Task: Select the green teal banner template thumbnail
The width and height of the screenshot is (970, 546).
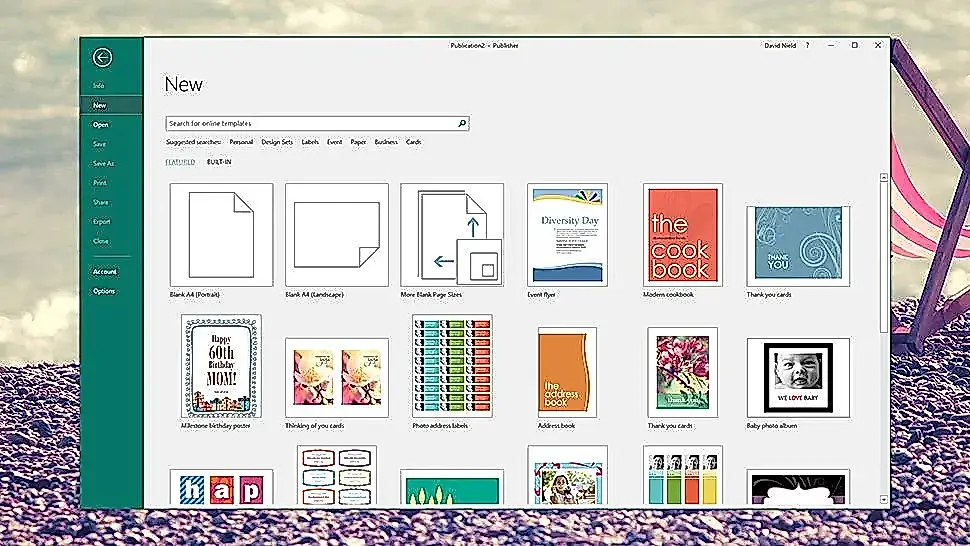Action: coord(452,487)
